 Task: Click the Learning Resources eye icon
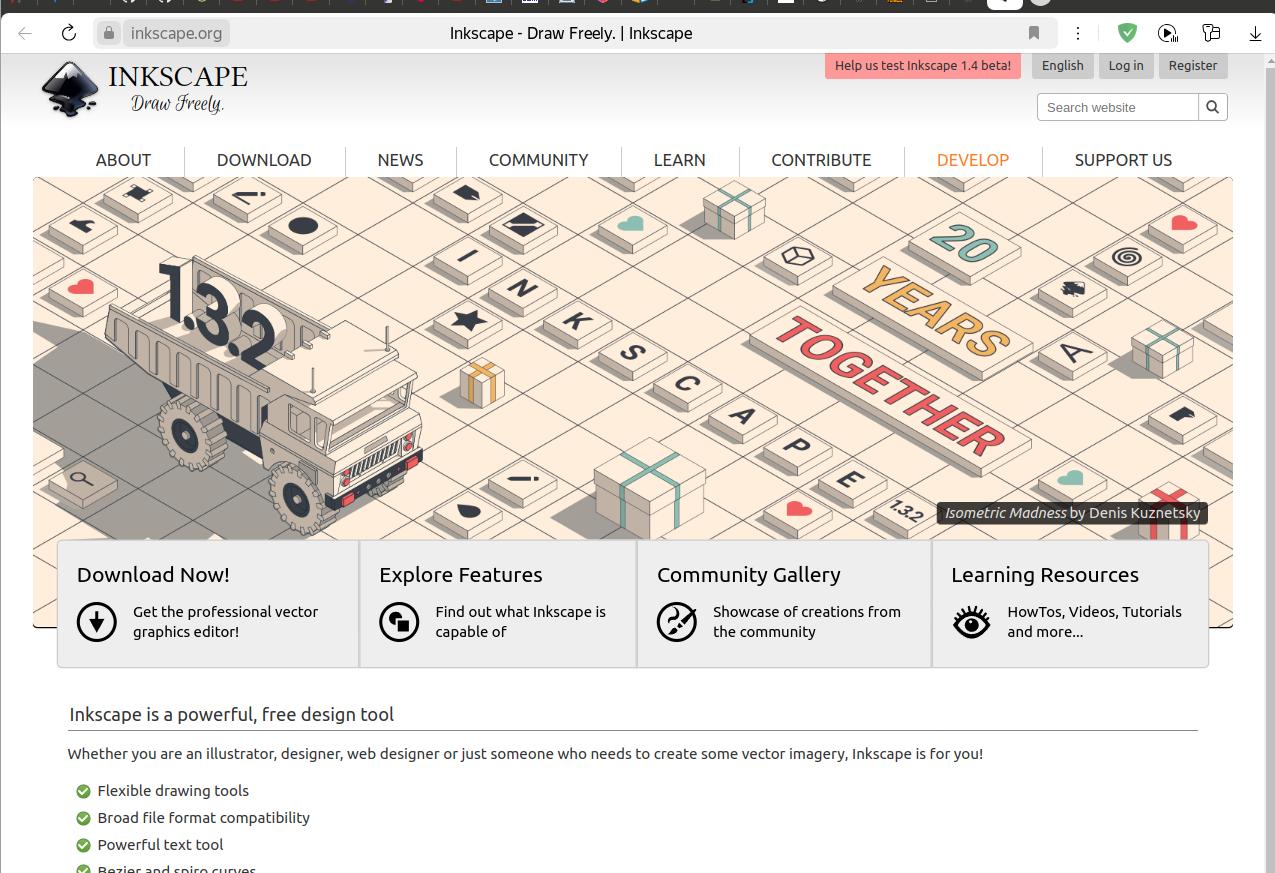pos(971,622)
